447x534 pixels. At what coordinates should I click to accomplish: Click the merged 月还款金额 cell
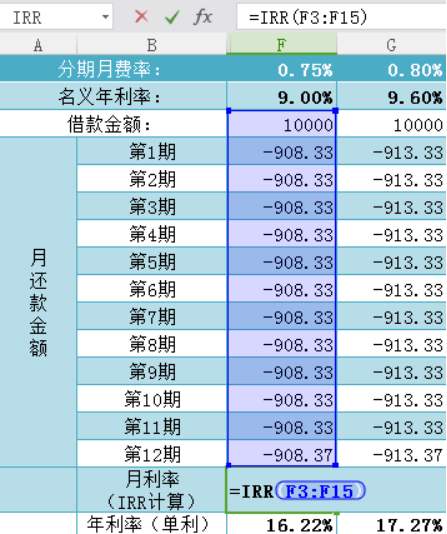[38, 302]
